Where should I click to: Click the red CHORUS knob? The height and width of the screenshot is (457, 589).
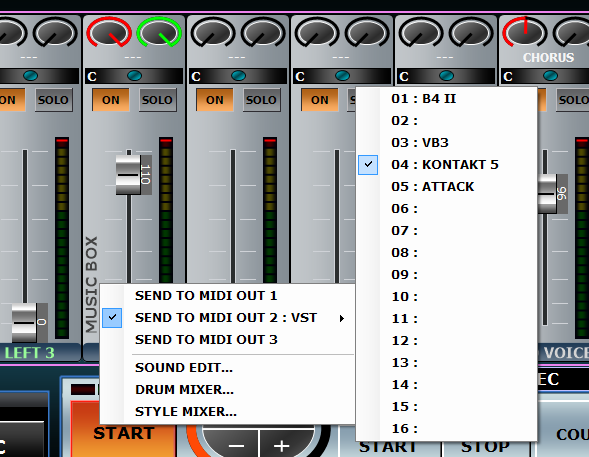click(x=525, y=32)
